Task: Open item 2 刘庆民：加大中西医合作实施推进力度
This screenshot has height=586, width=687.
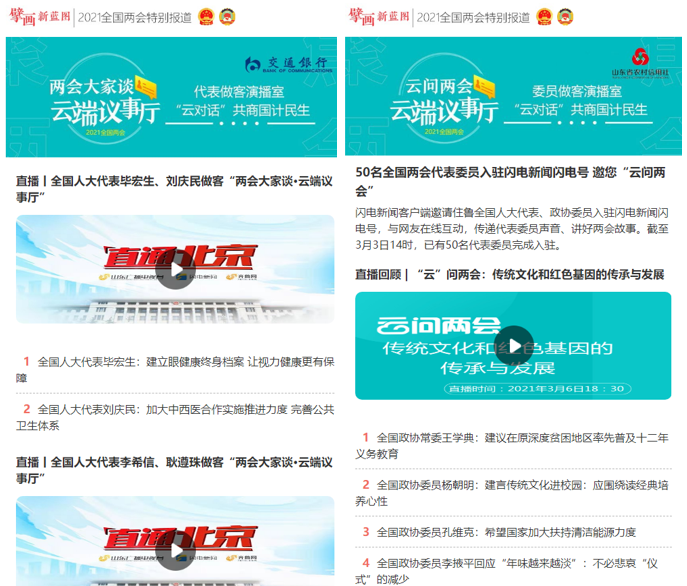Action: pyautogui.click(x=175, y=417)
